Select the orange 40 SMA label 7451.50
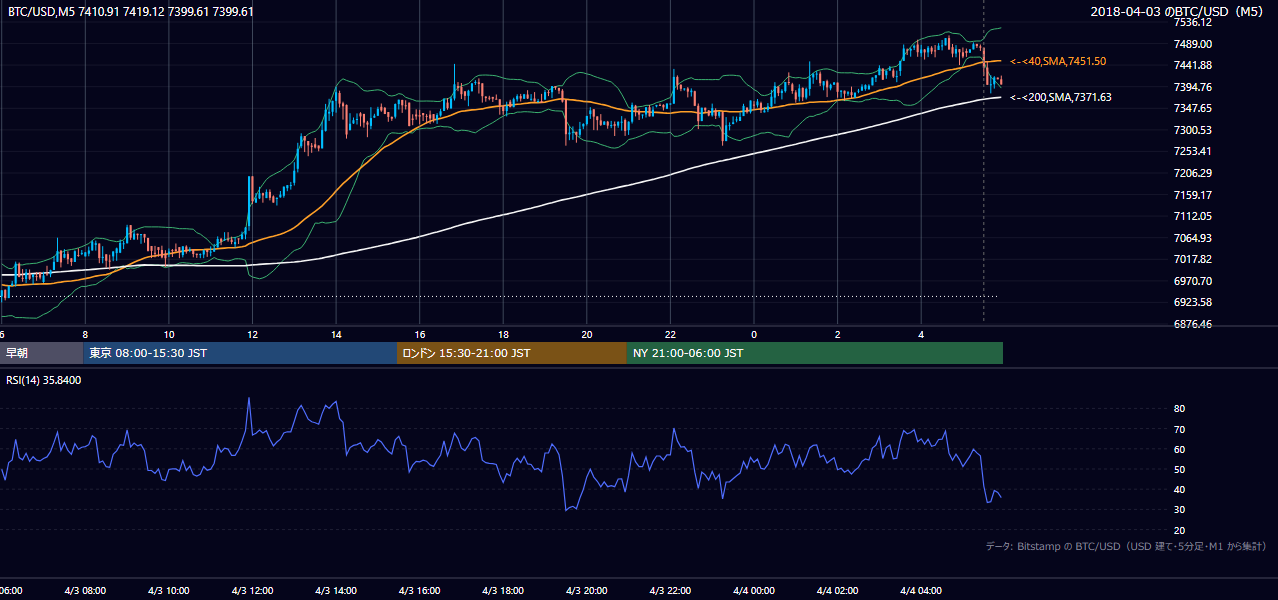The height and width of the screenshot is (600, 1278). tap(1058, 61)
